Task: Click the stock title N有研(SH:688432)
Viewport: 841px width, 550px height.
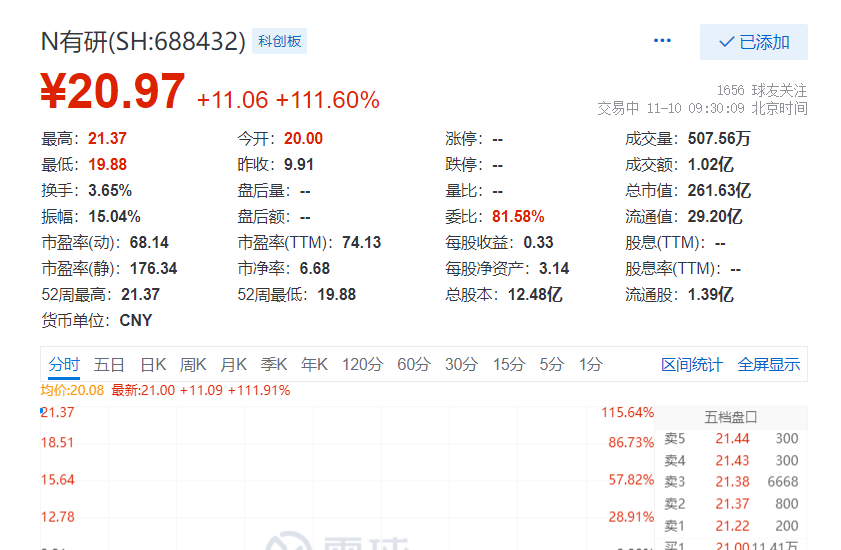Action: [143, 41]
